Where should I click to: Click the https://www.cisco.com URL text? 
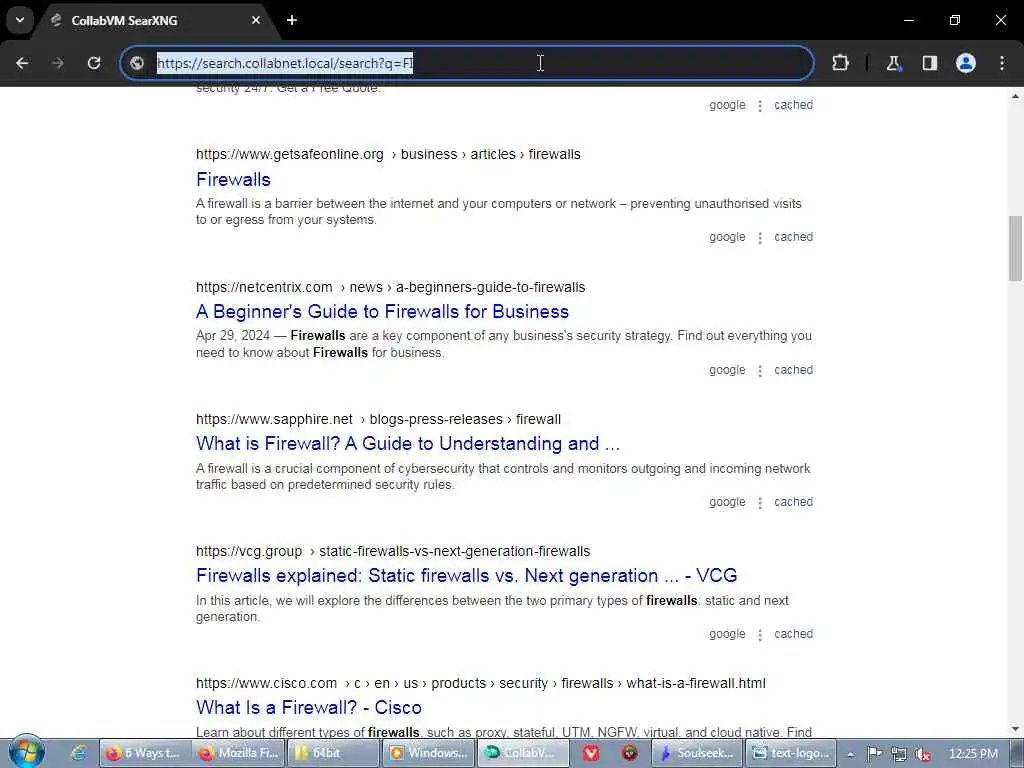click(266, 683)
